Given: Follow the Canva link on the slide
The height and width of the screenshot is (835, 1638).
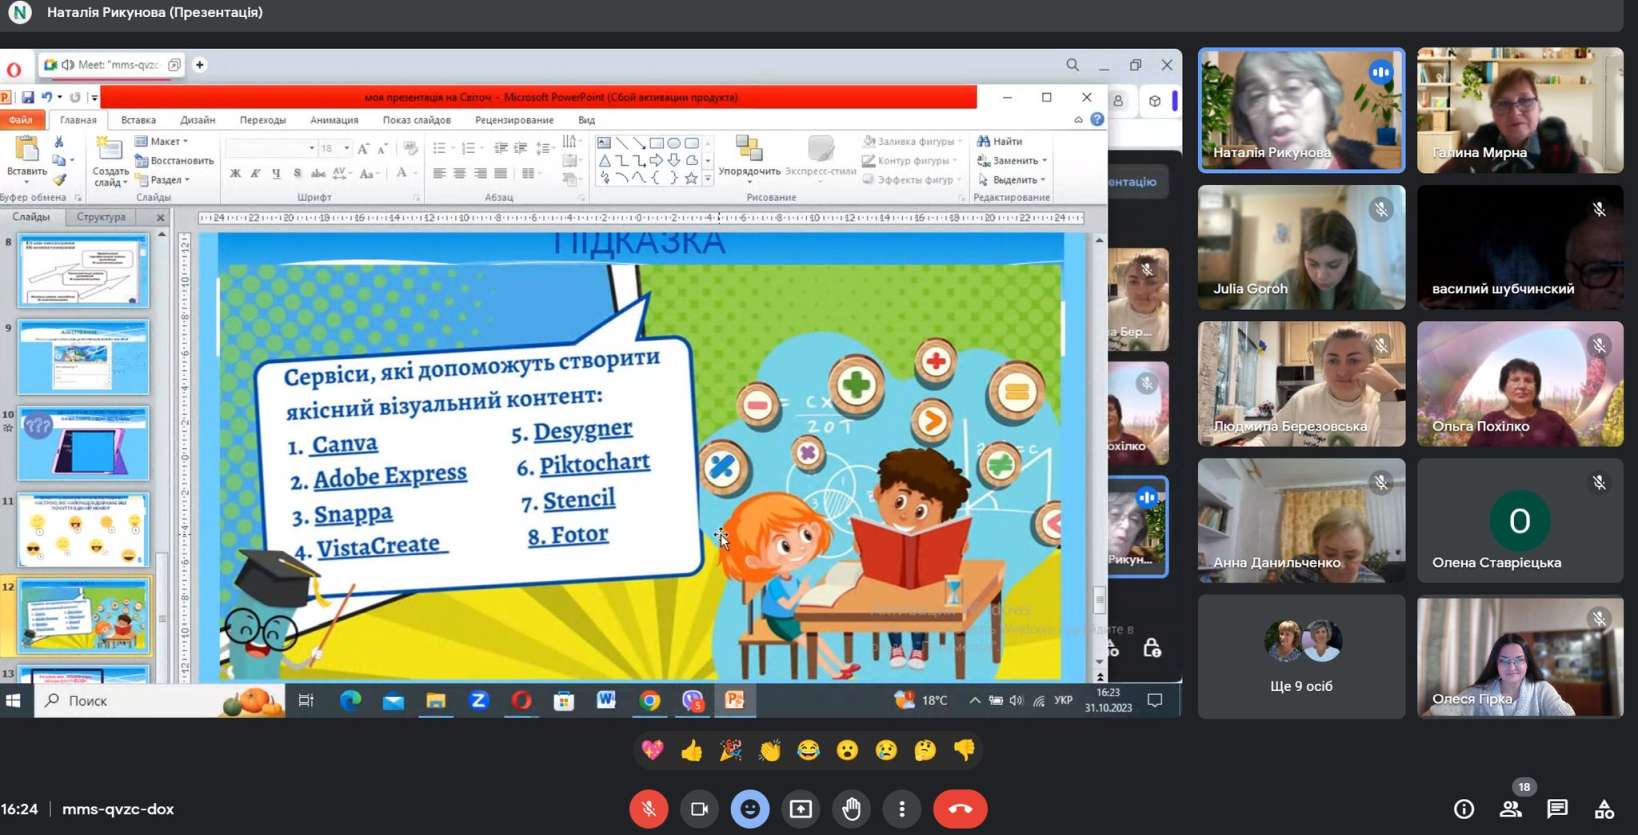Looking at the screenshot, I should (344, 444).
